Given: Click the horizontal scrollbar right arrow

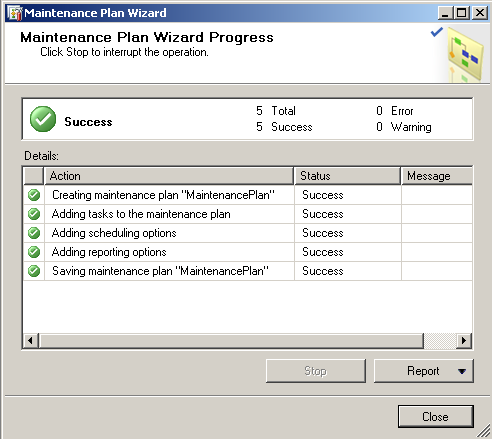Looking at the screenshot, I should 464,341.
